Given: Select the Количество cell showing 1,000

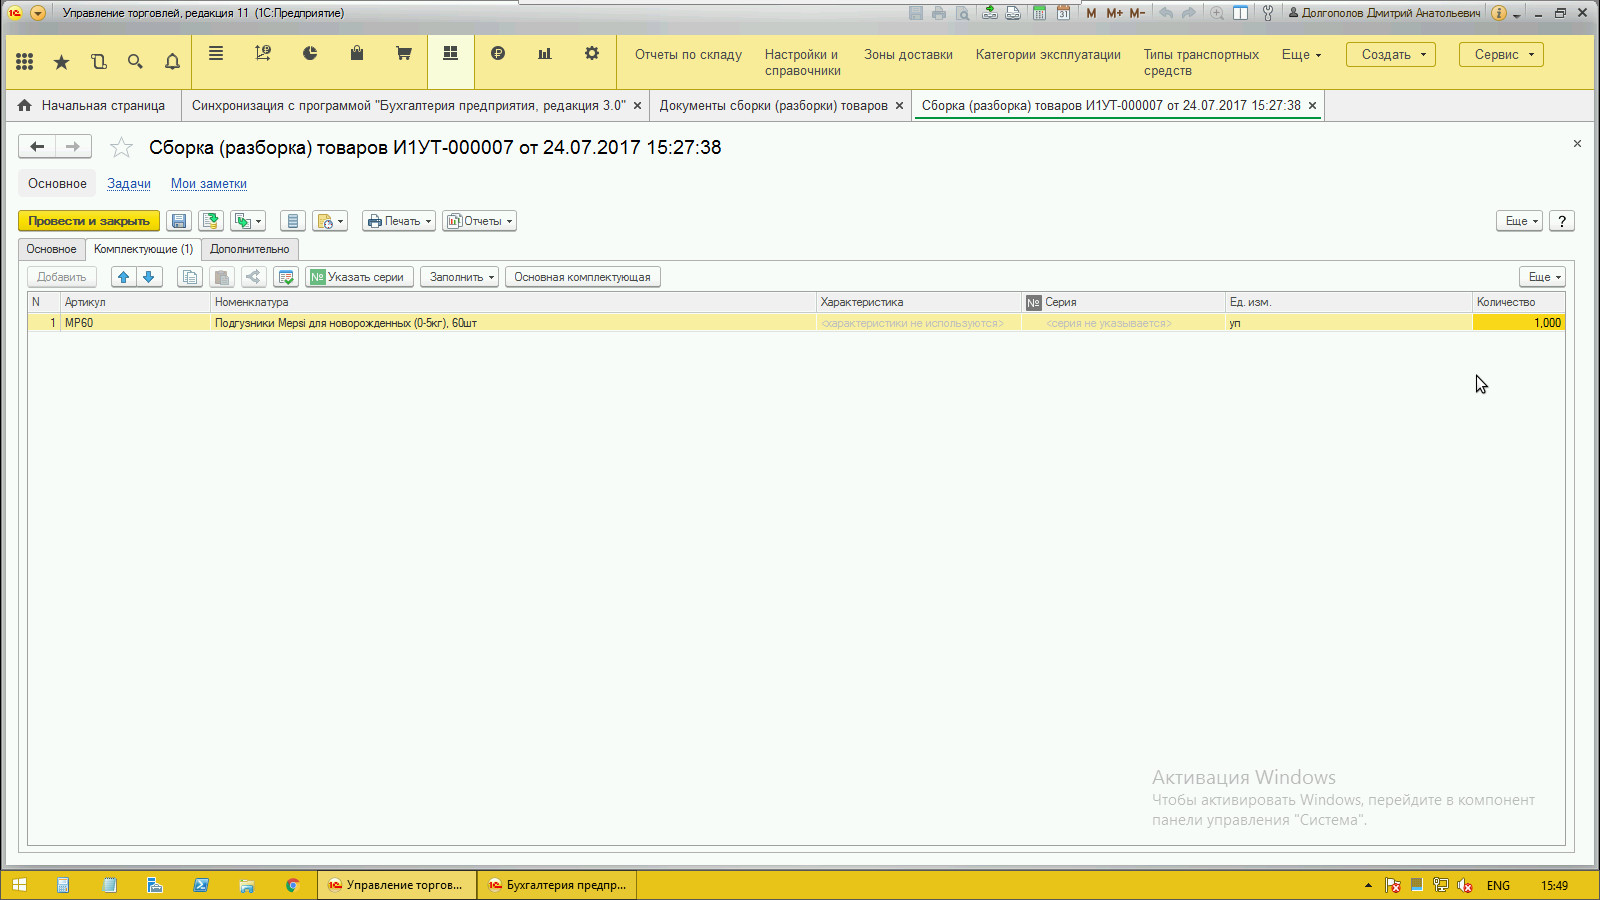Looking at the screenshot, I should pyautogui.click(x=1518, y=323).
